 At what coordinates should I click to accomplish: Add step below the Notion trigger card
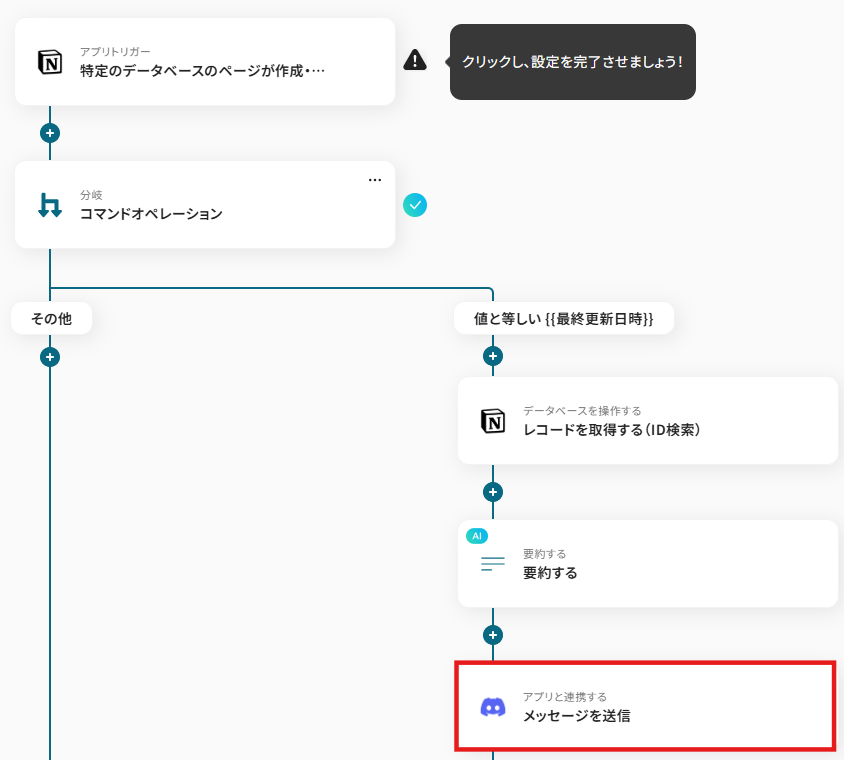point(50,133)
